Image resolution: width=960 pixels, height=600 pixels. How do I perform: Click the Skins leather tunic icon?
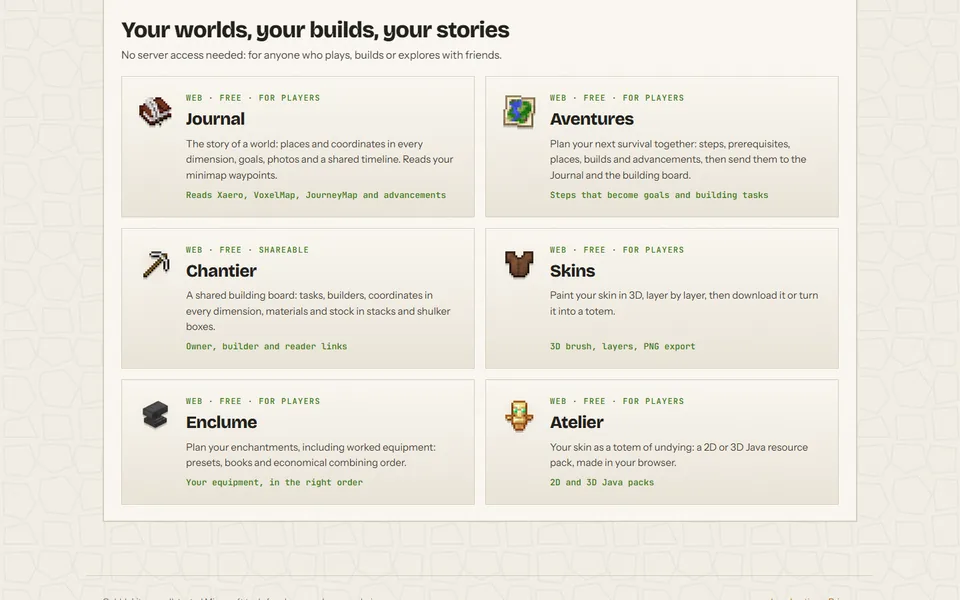[519, 264]
